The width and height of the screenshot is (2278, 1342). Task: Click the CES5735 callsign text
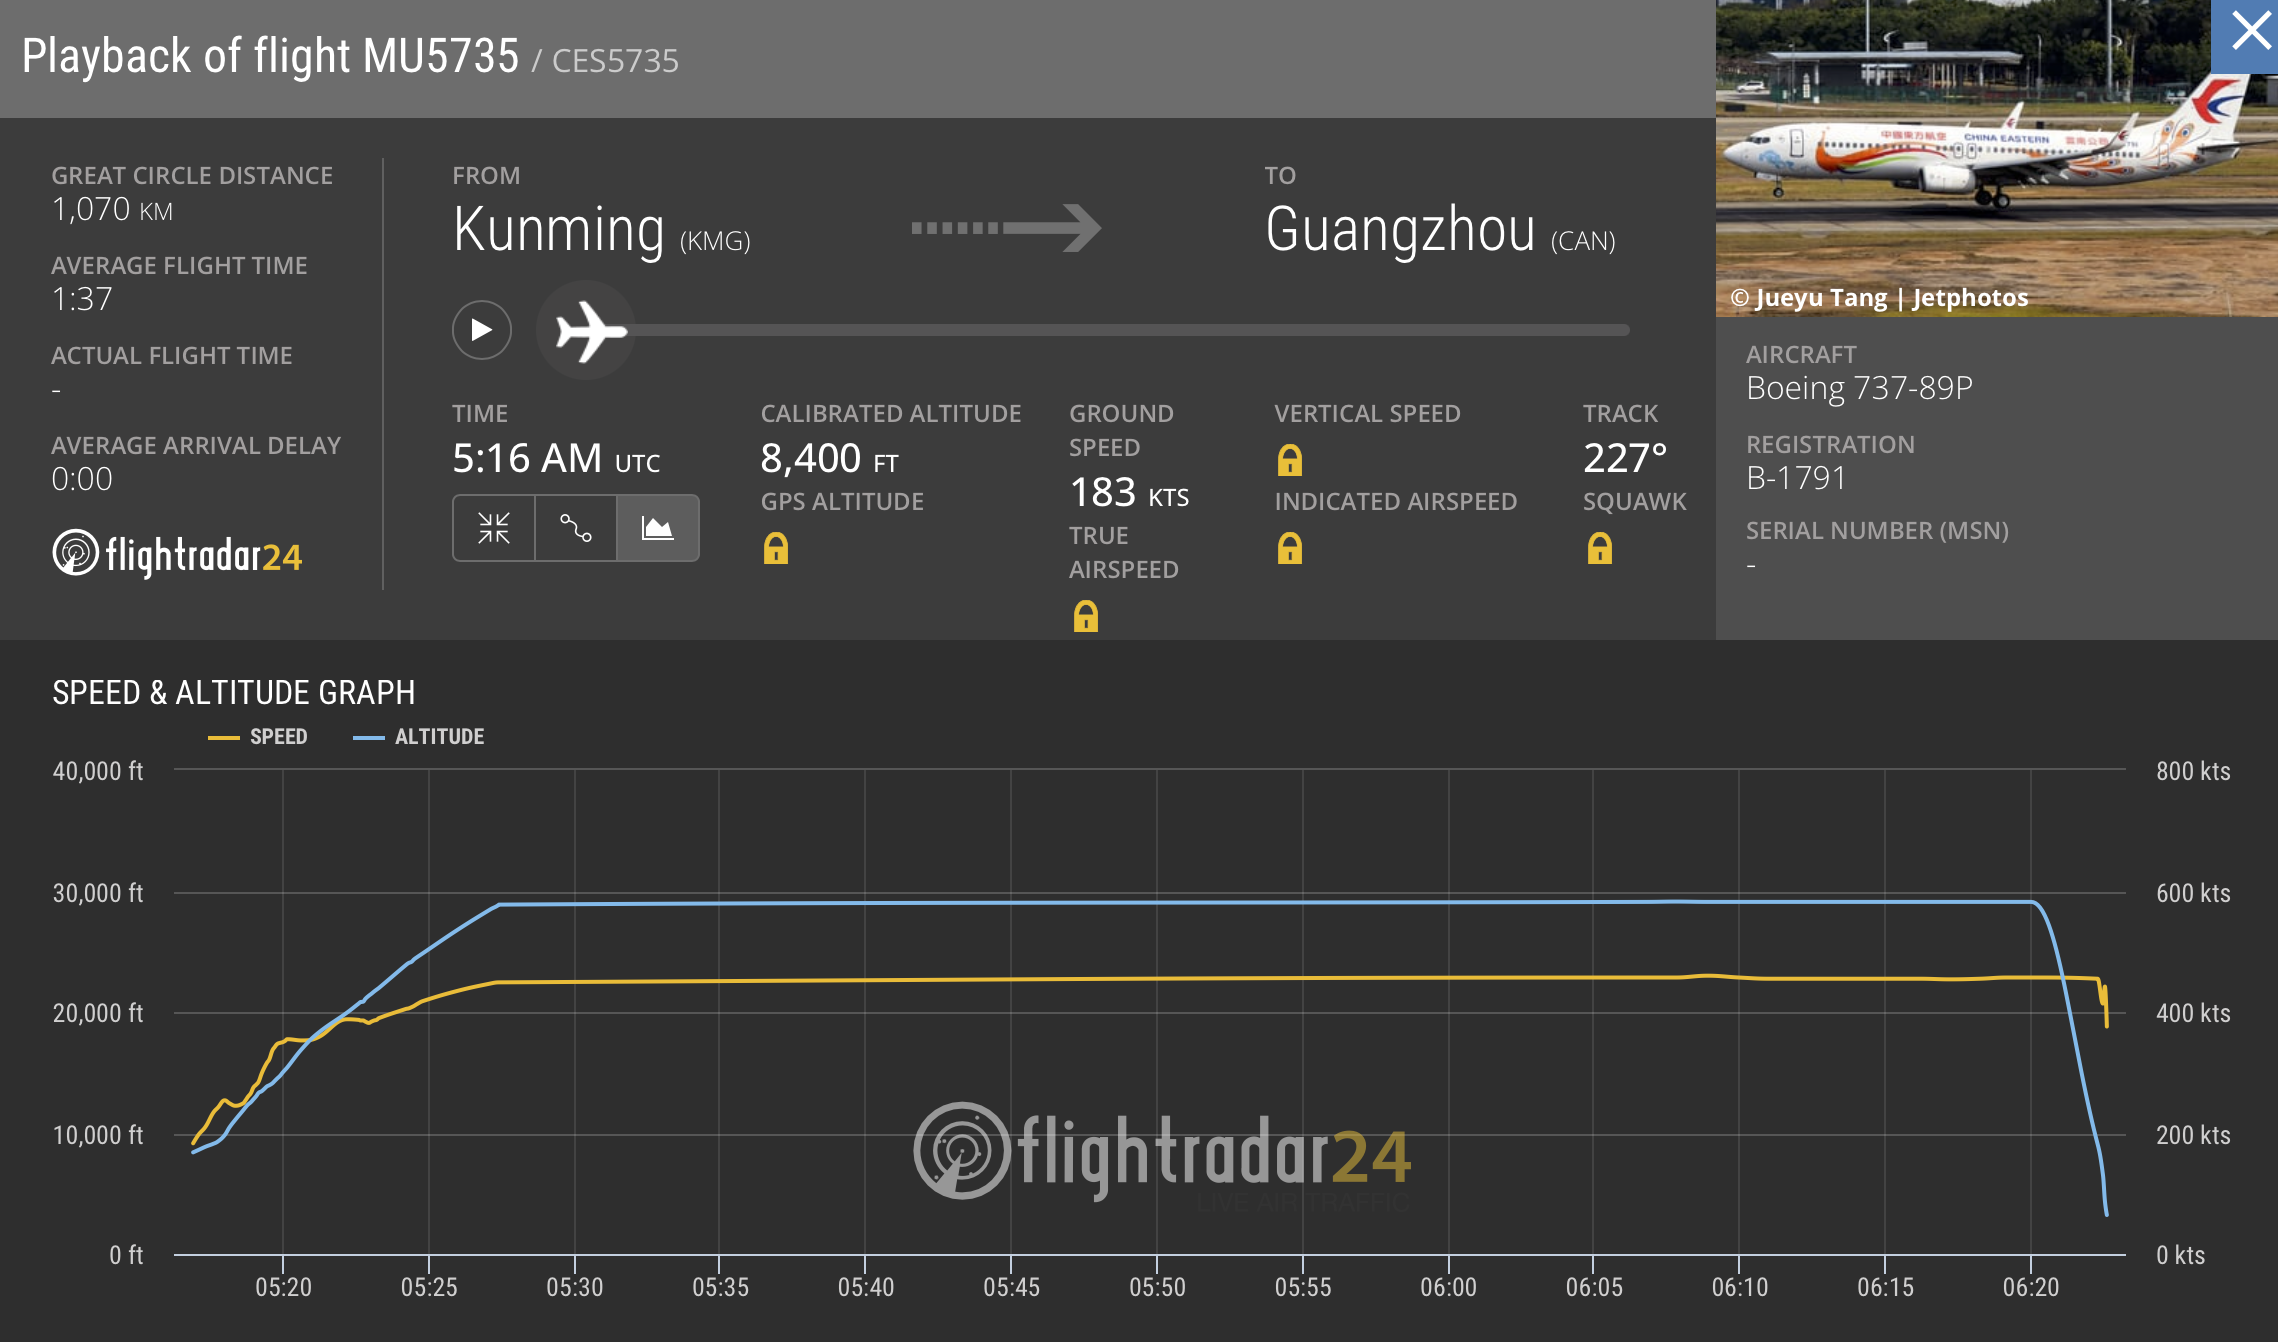click(615, 61)
